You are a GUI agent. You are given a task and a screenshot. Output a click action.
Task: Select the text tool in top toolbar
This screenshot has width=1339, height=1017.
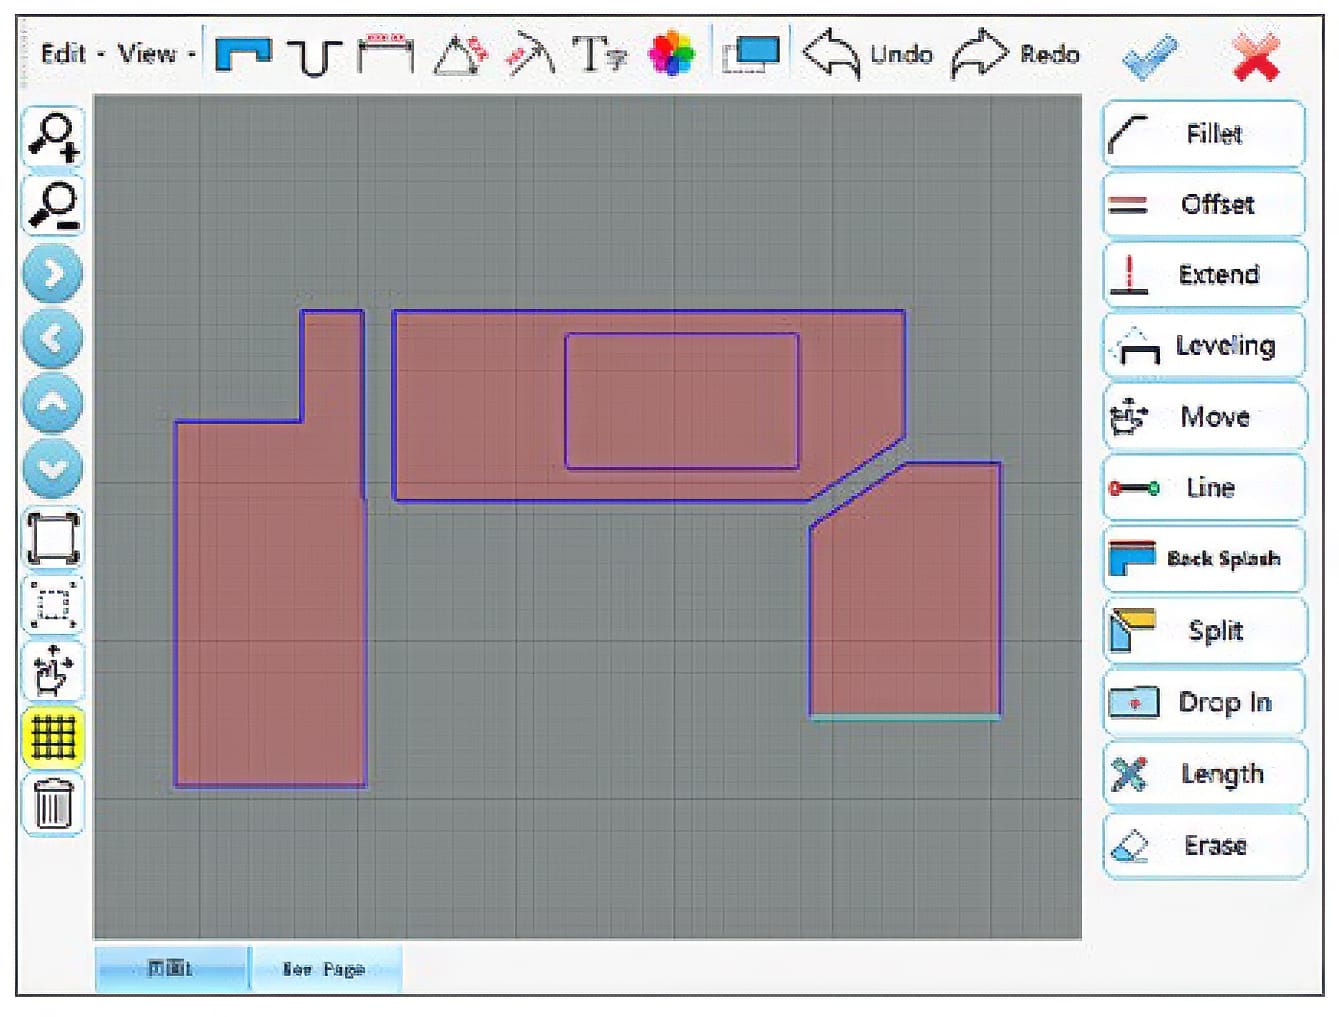tap(599, 54)
